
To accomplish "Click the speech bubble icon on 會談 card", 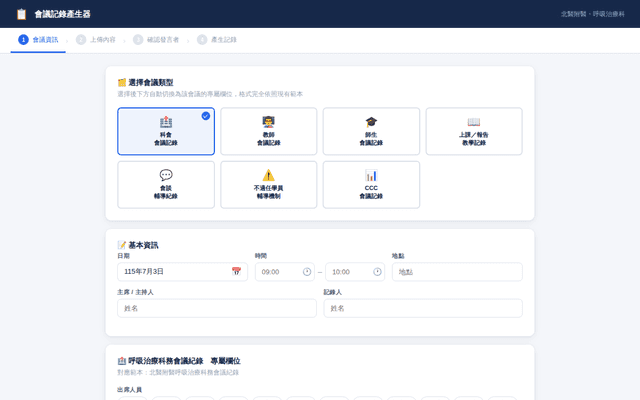I will click(x=166, y=175).
